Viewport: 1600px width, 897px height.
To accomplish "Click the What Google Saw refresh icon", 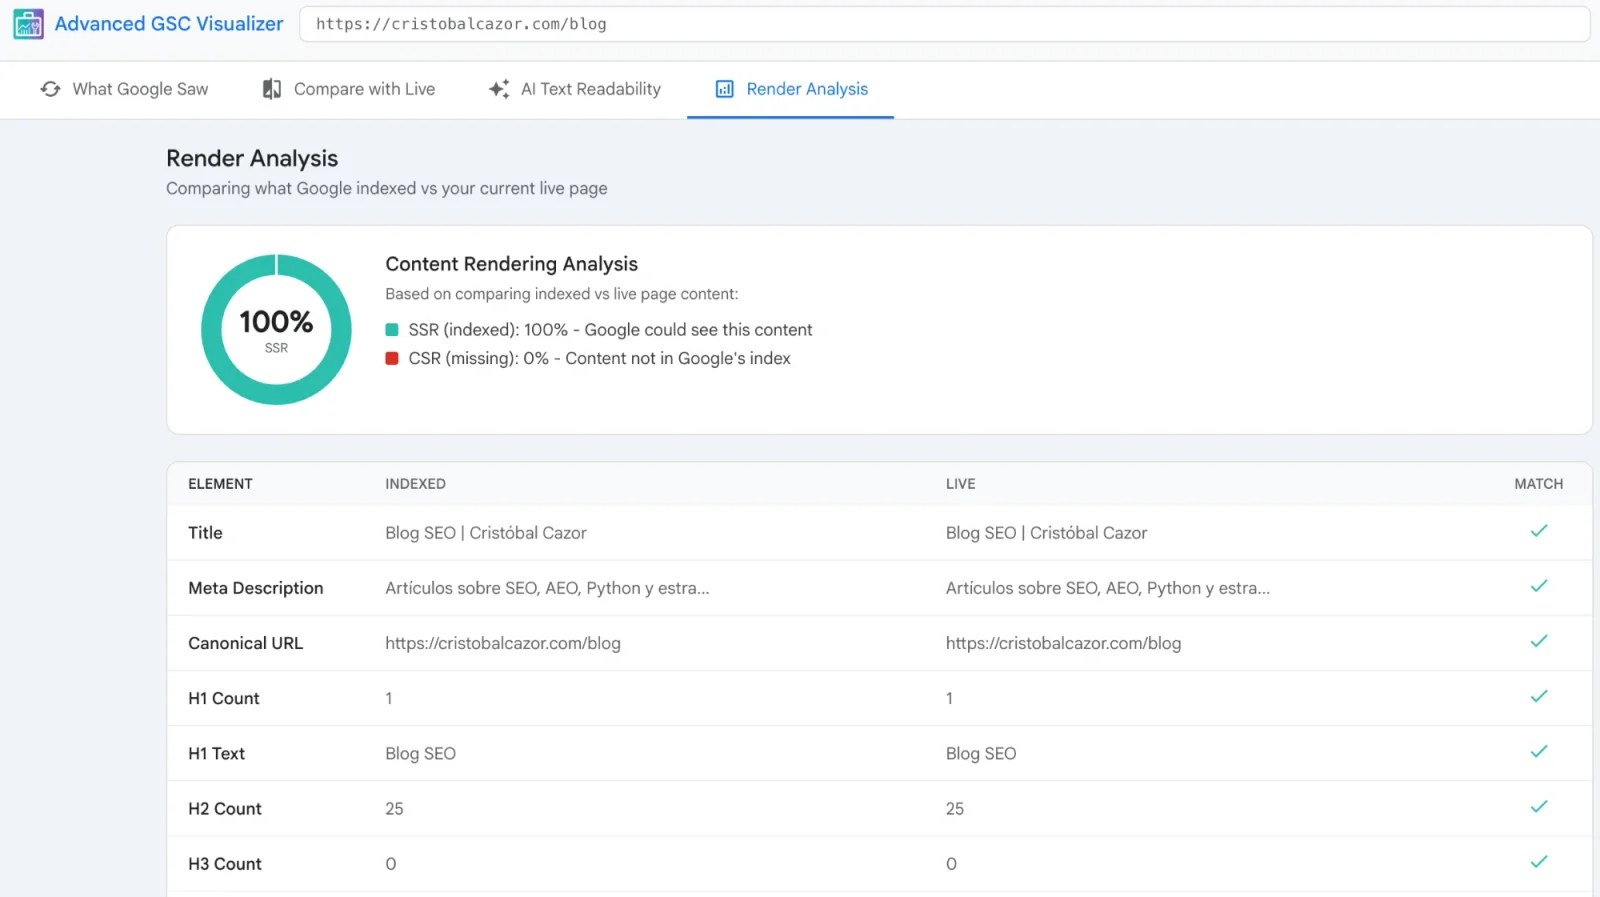I will (x=50, y=89).
